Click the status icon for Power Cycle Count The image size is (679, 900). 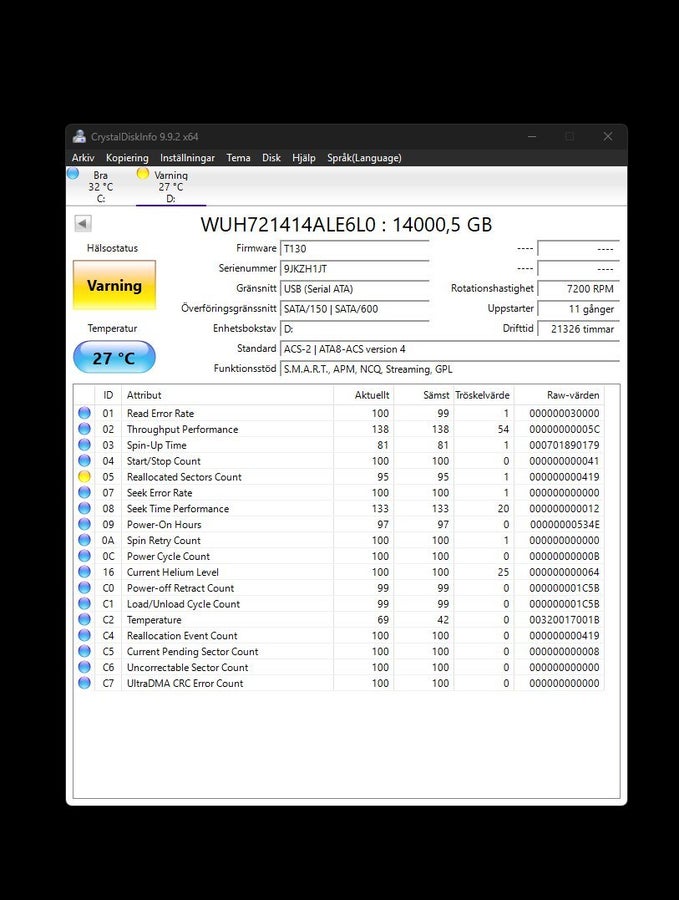(84, 556)
